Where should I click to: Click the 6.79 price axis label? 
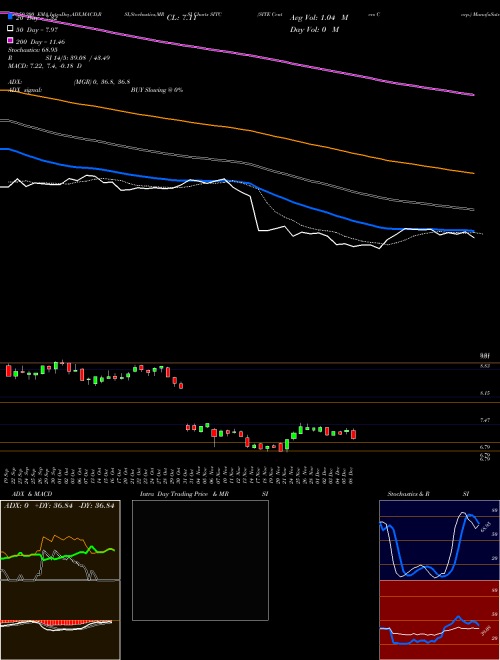click(x=485, y=447)
